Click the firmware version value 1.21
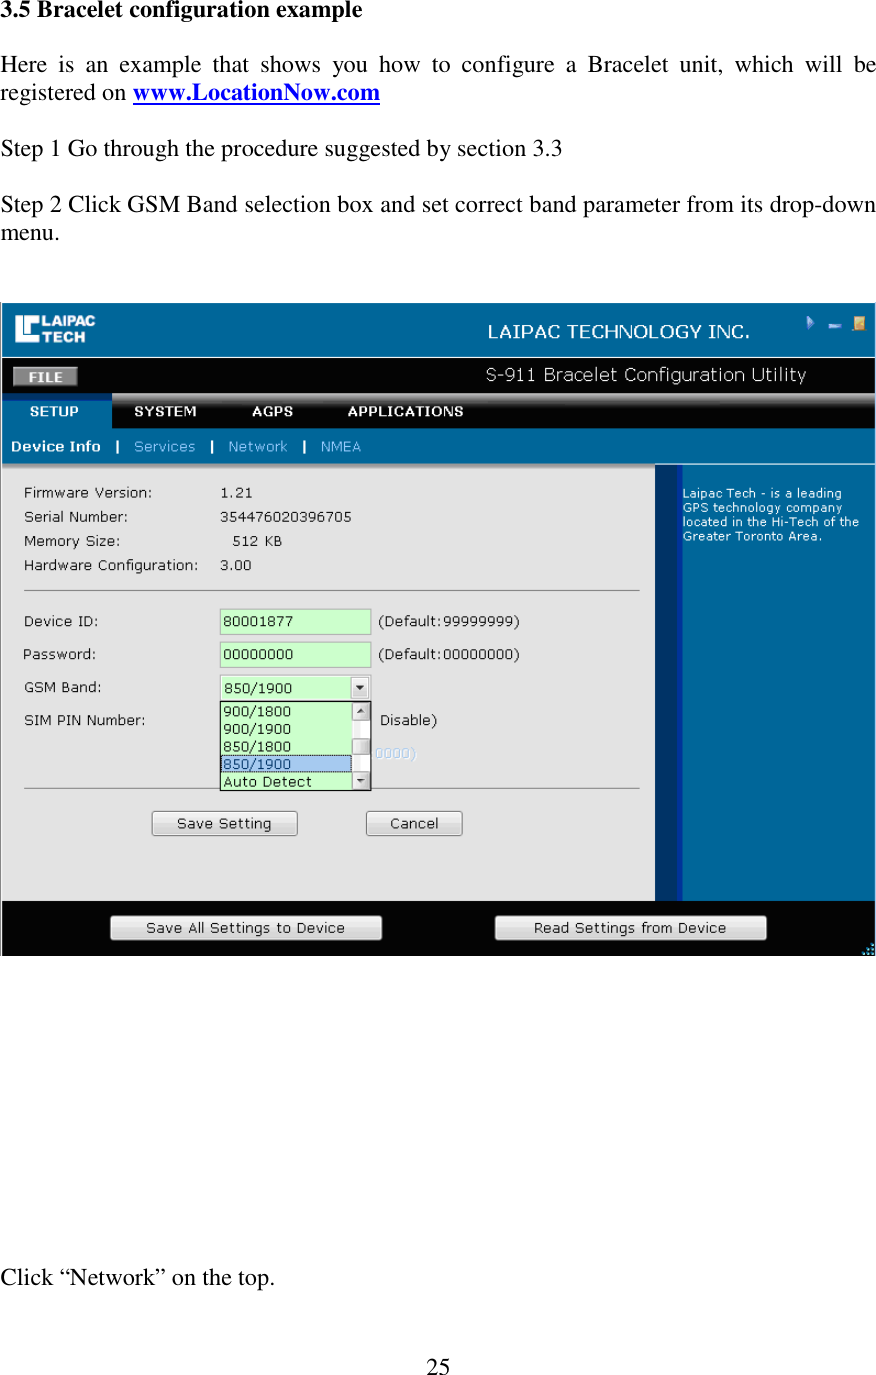The width and height of the screenshot is (876, 1375). 236,493
